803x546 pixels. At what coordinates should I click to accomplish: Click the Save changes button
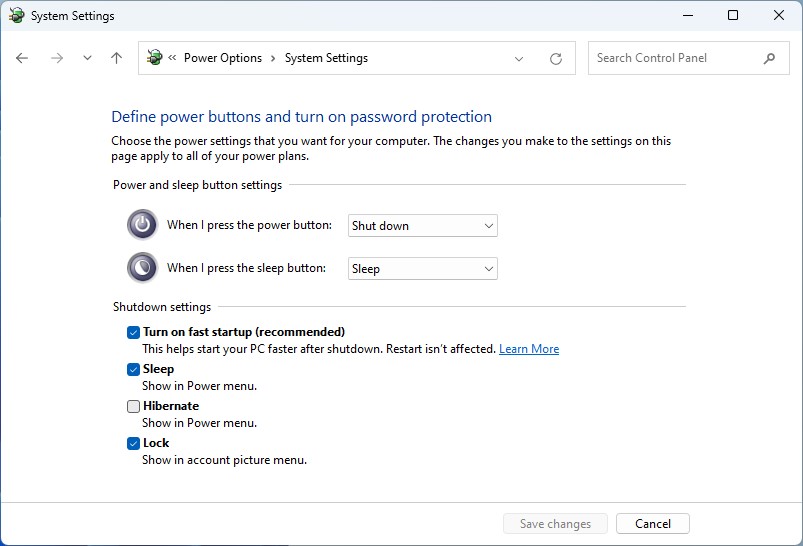tap(555, 523)
